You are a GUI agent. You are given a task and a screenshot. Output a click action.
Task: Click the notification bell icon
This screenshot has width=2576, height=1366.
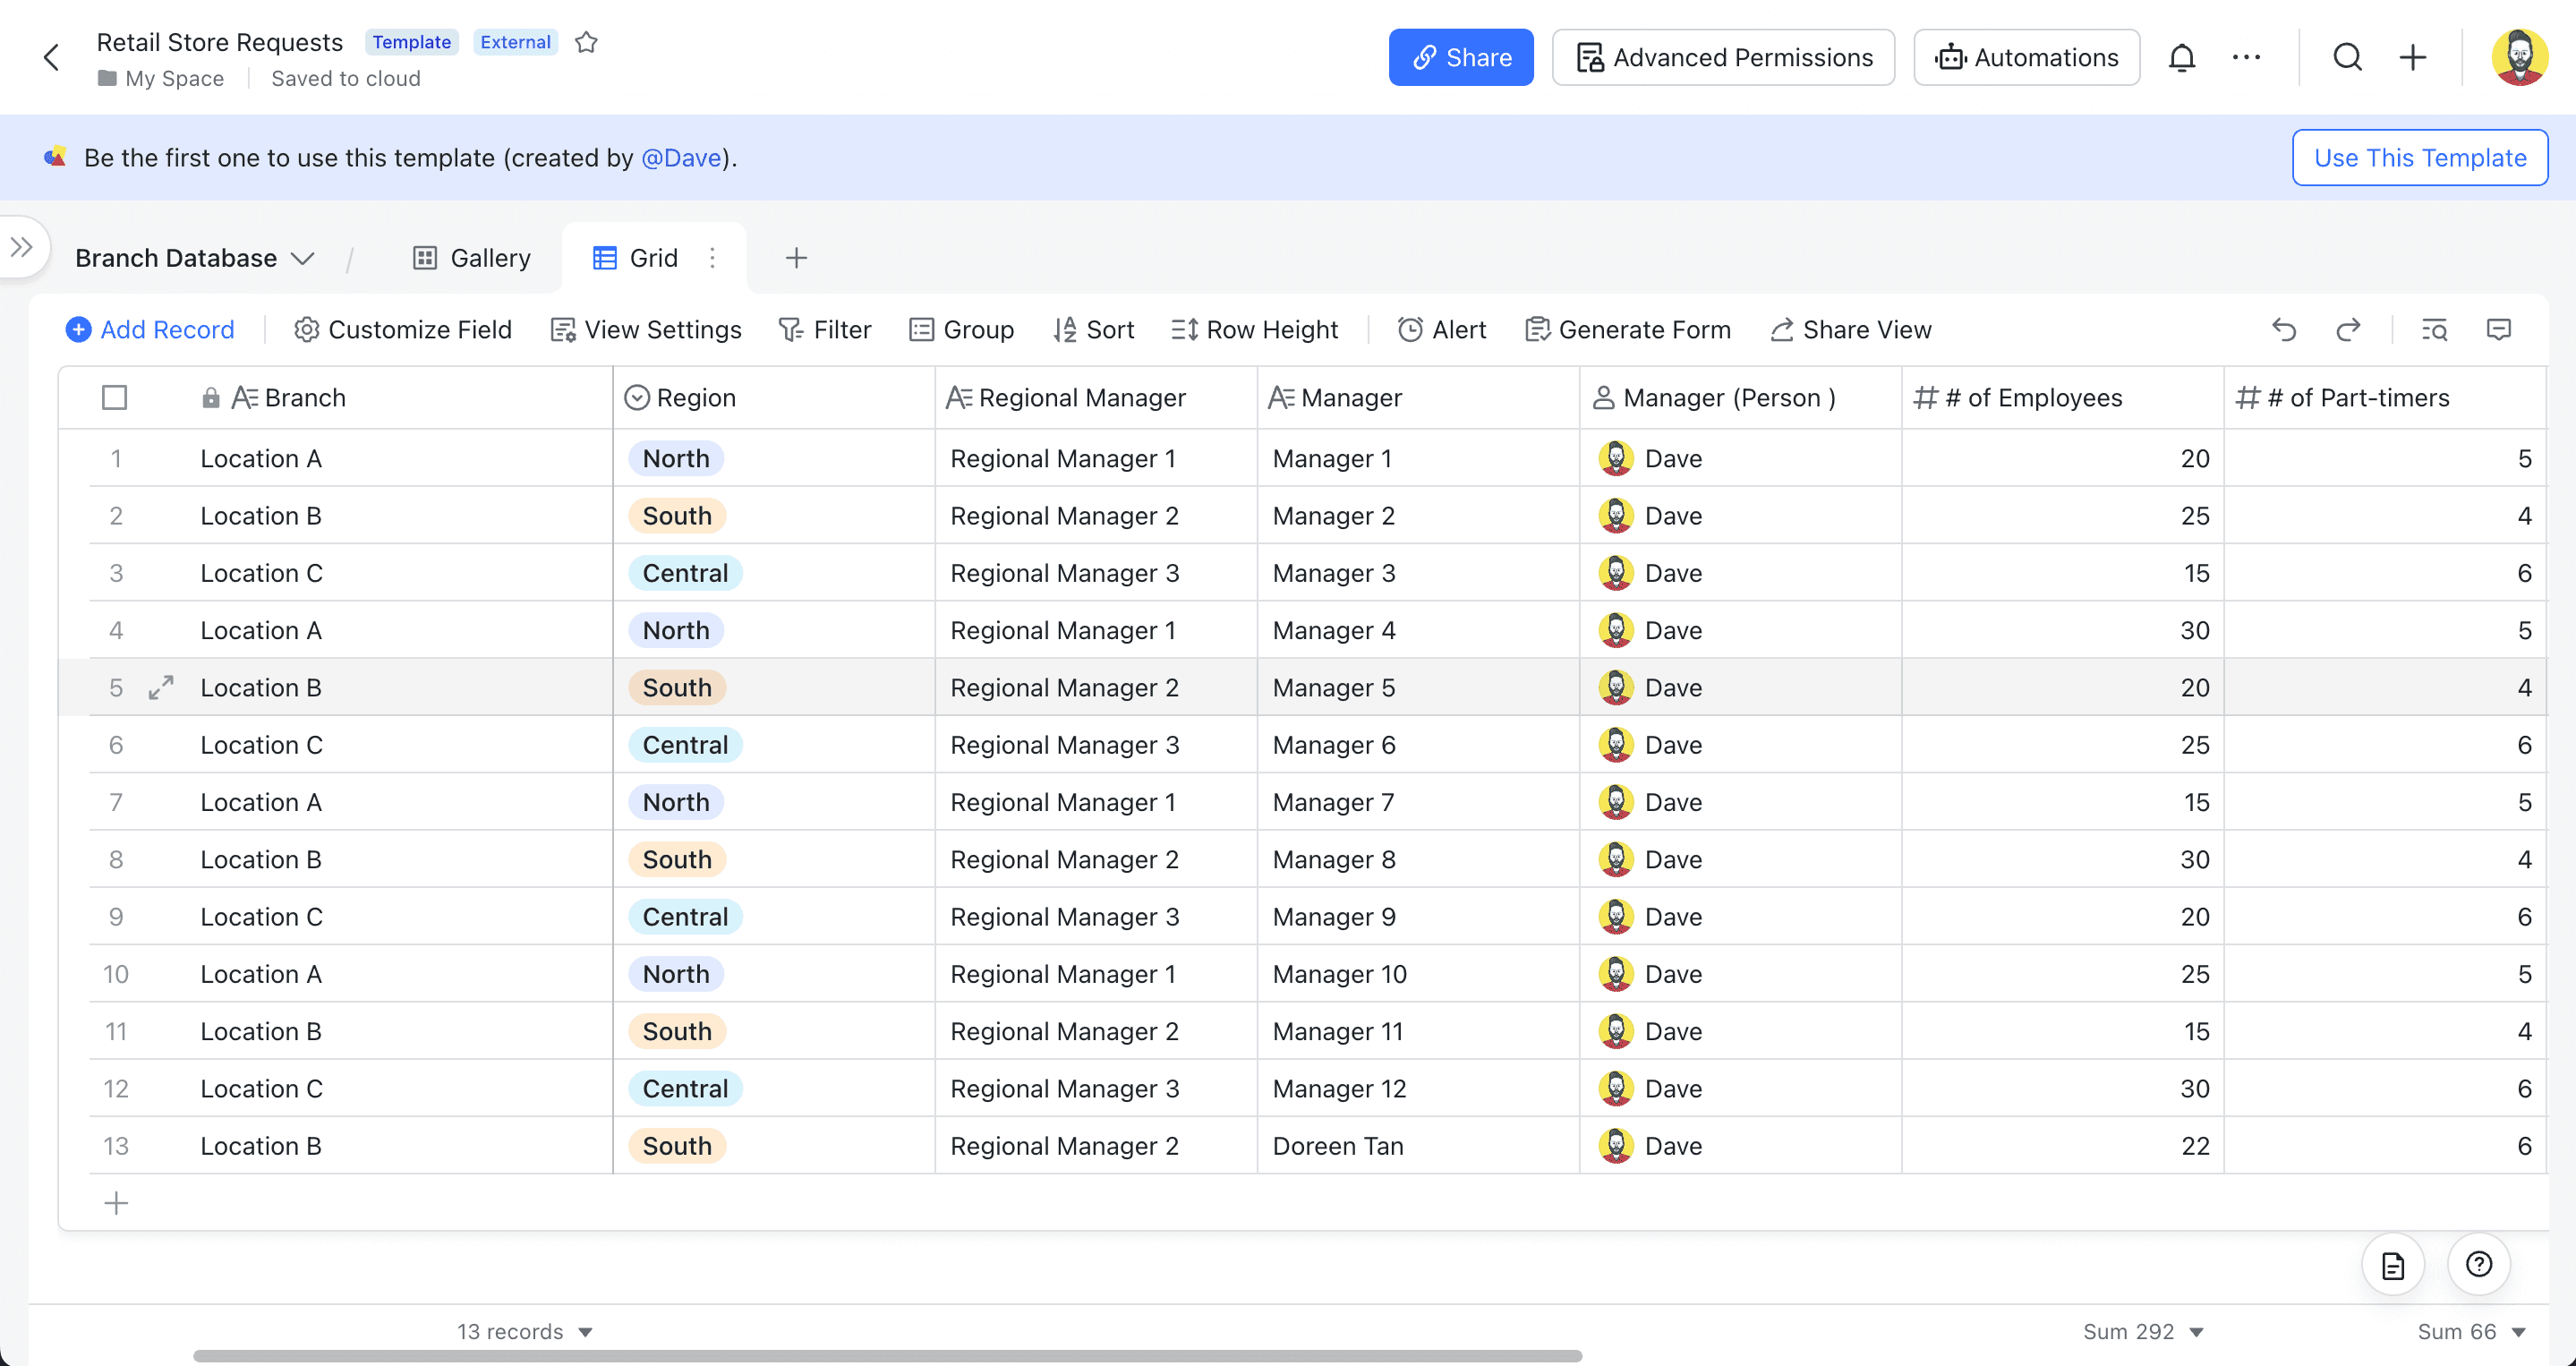2182,58
